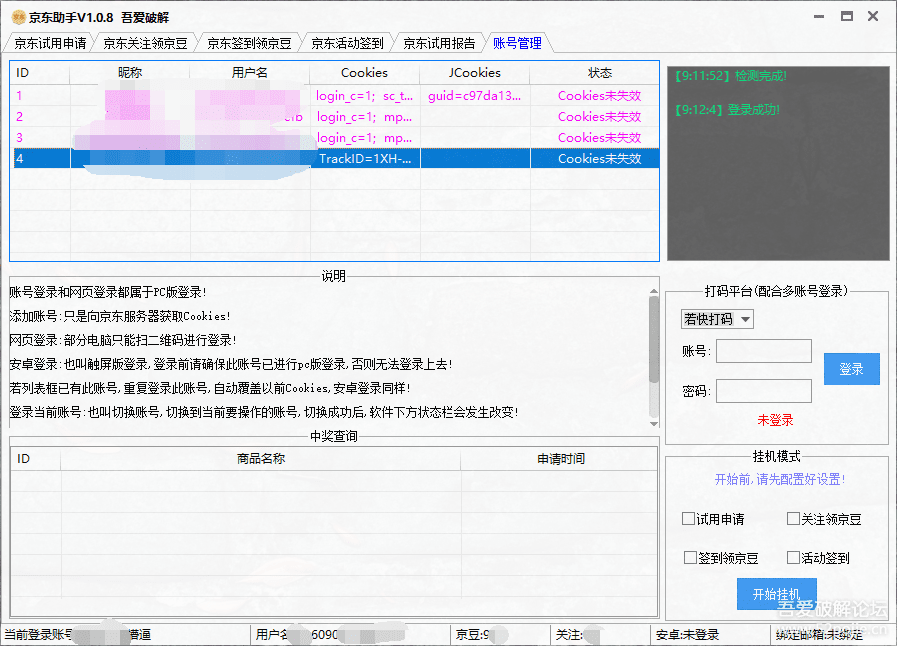Focus the 密码 input field
897x646 pixels.
tap(764, 391)
